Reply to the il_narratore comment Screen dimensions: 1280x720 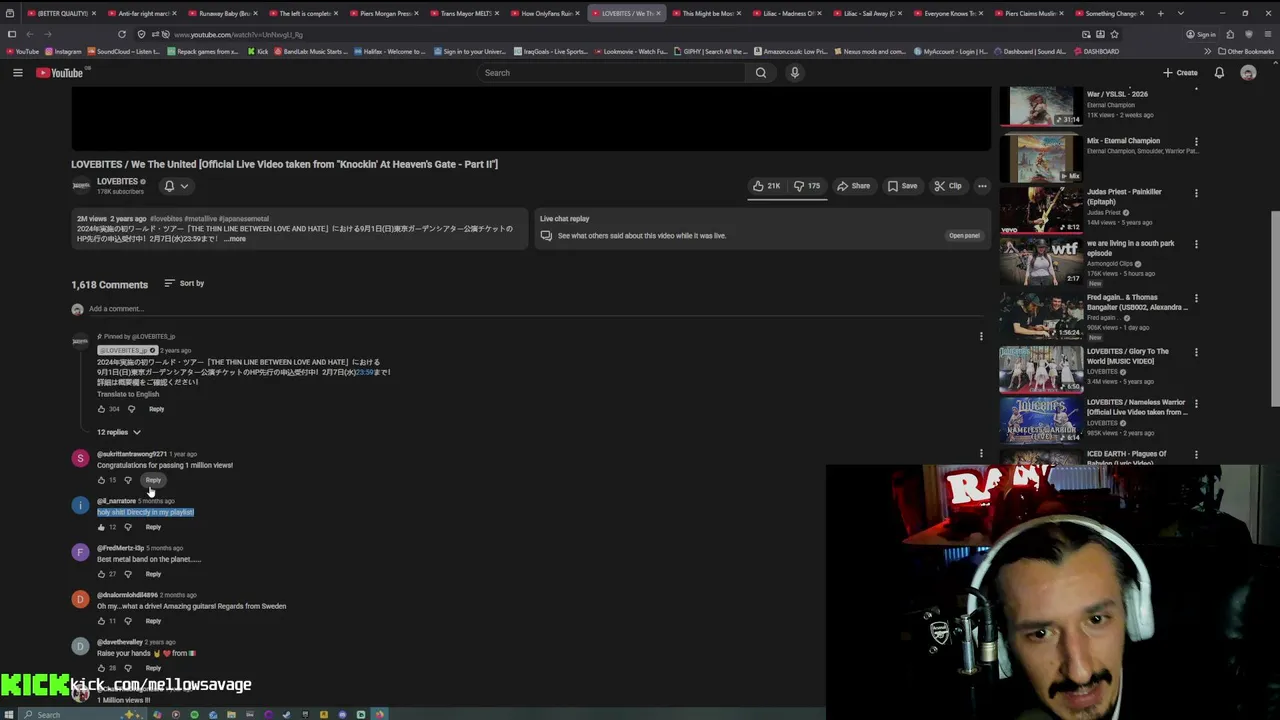[x=153, y=527]
